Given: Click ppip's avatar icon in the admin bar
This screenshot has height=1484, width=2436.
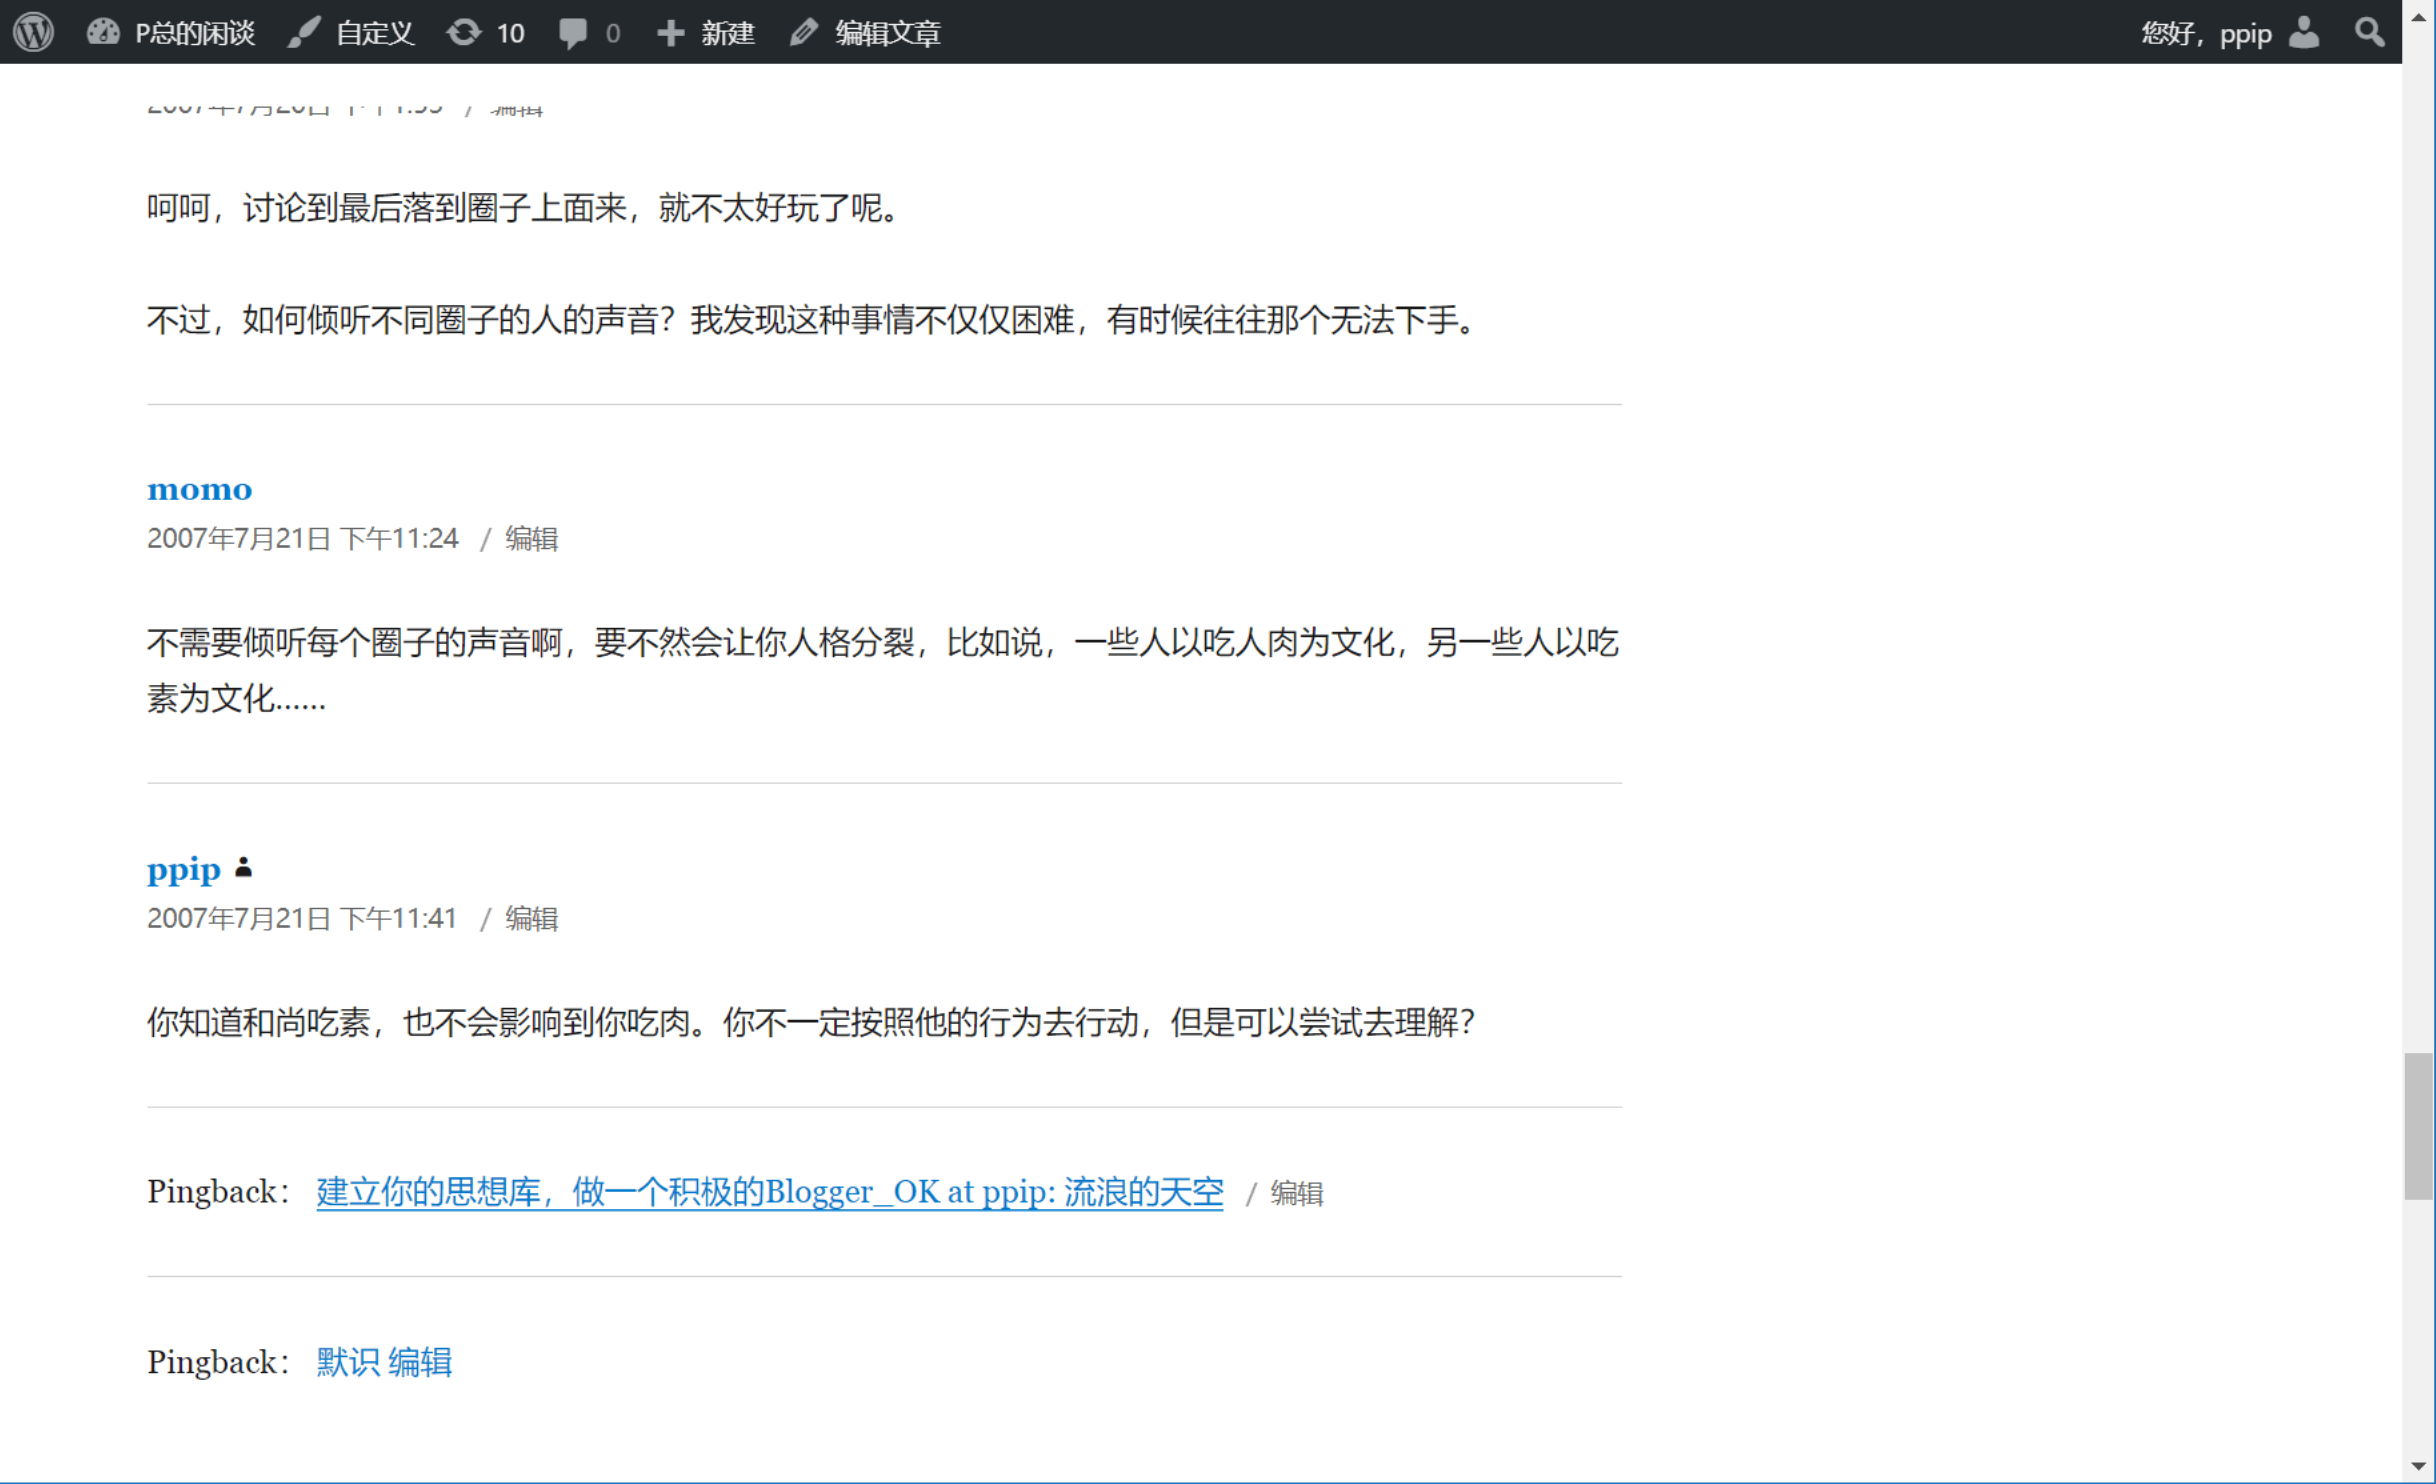Looking at the screenshot, I should coord(2305,32).
